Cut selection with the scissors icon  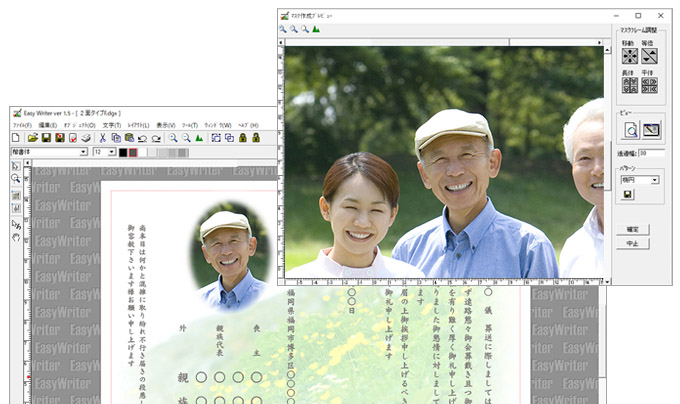click(x=102, y=138)
